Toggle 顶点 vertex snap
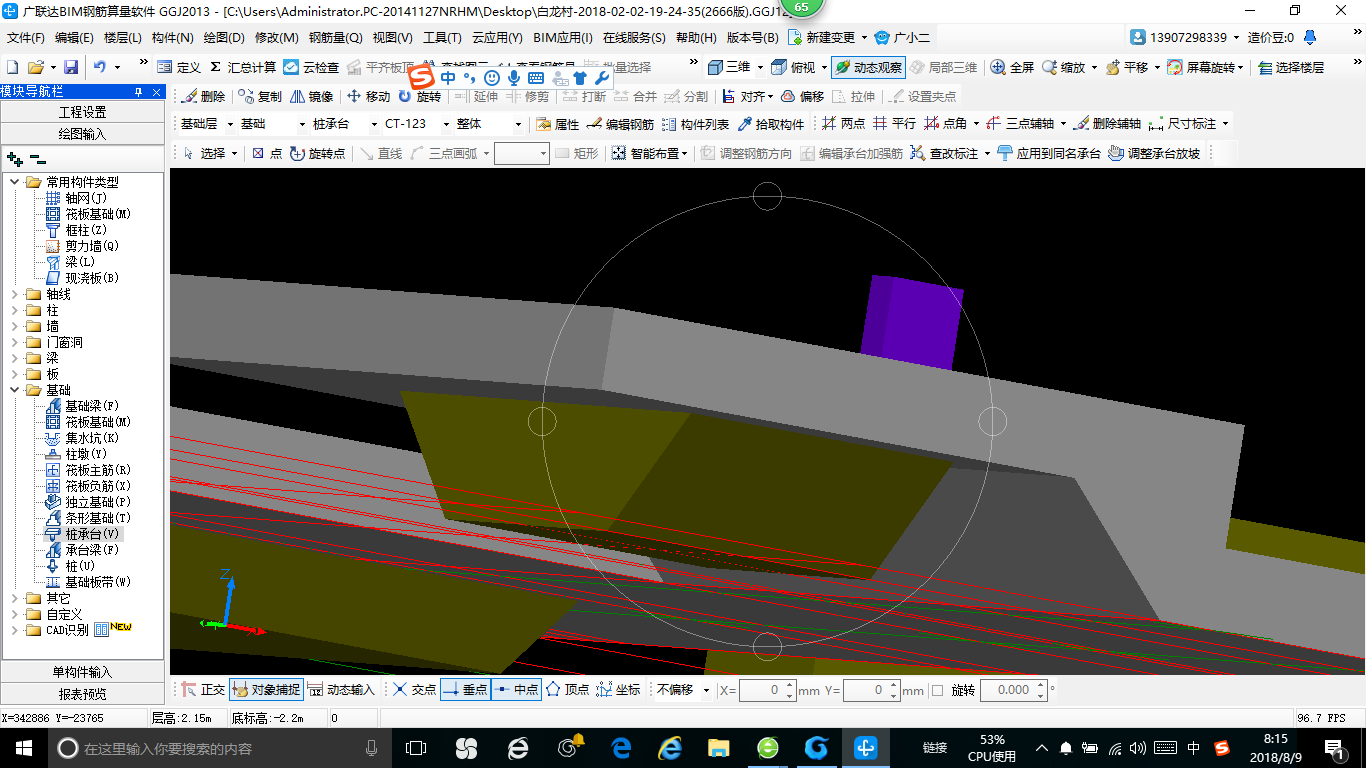The width and height of the screenshot is (1366, 768). 568,690
